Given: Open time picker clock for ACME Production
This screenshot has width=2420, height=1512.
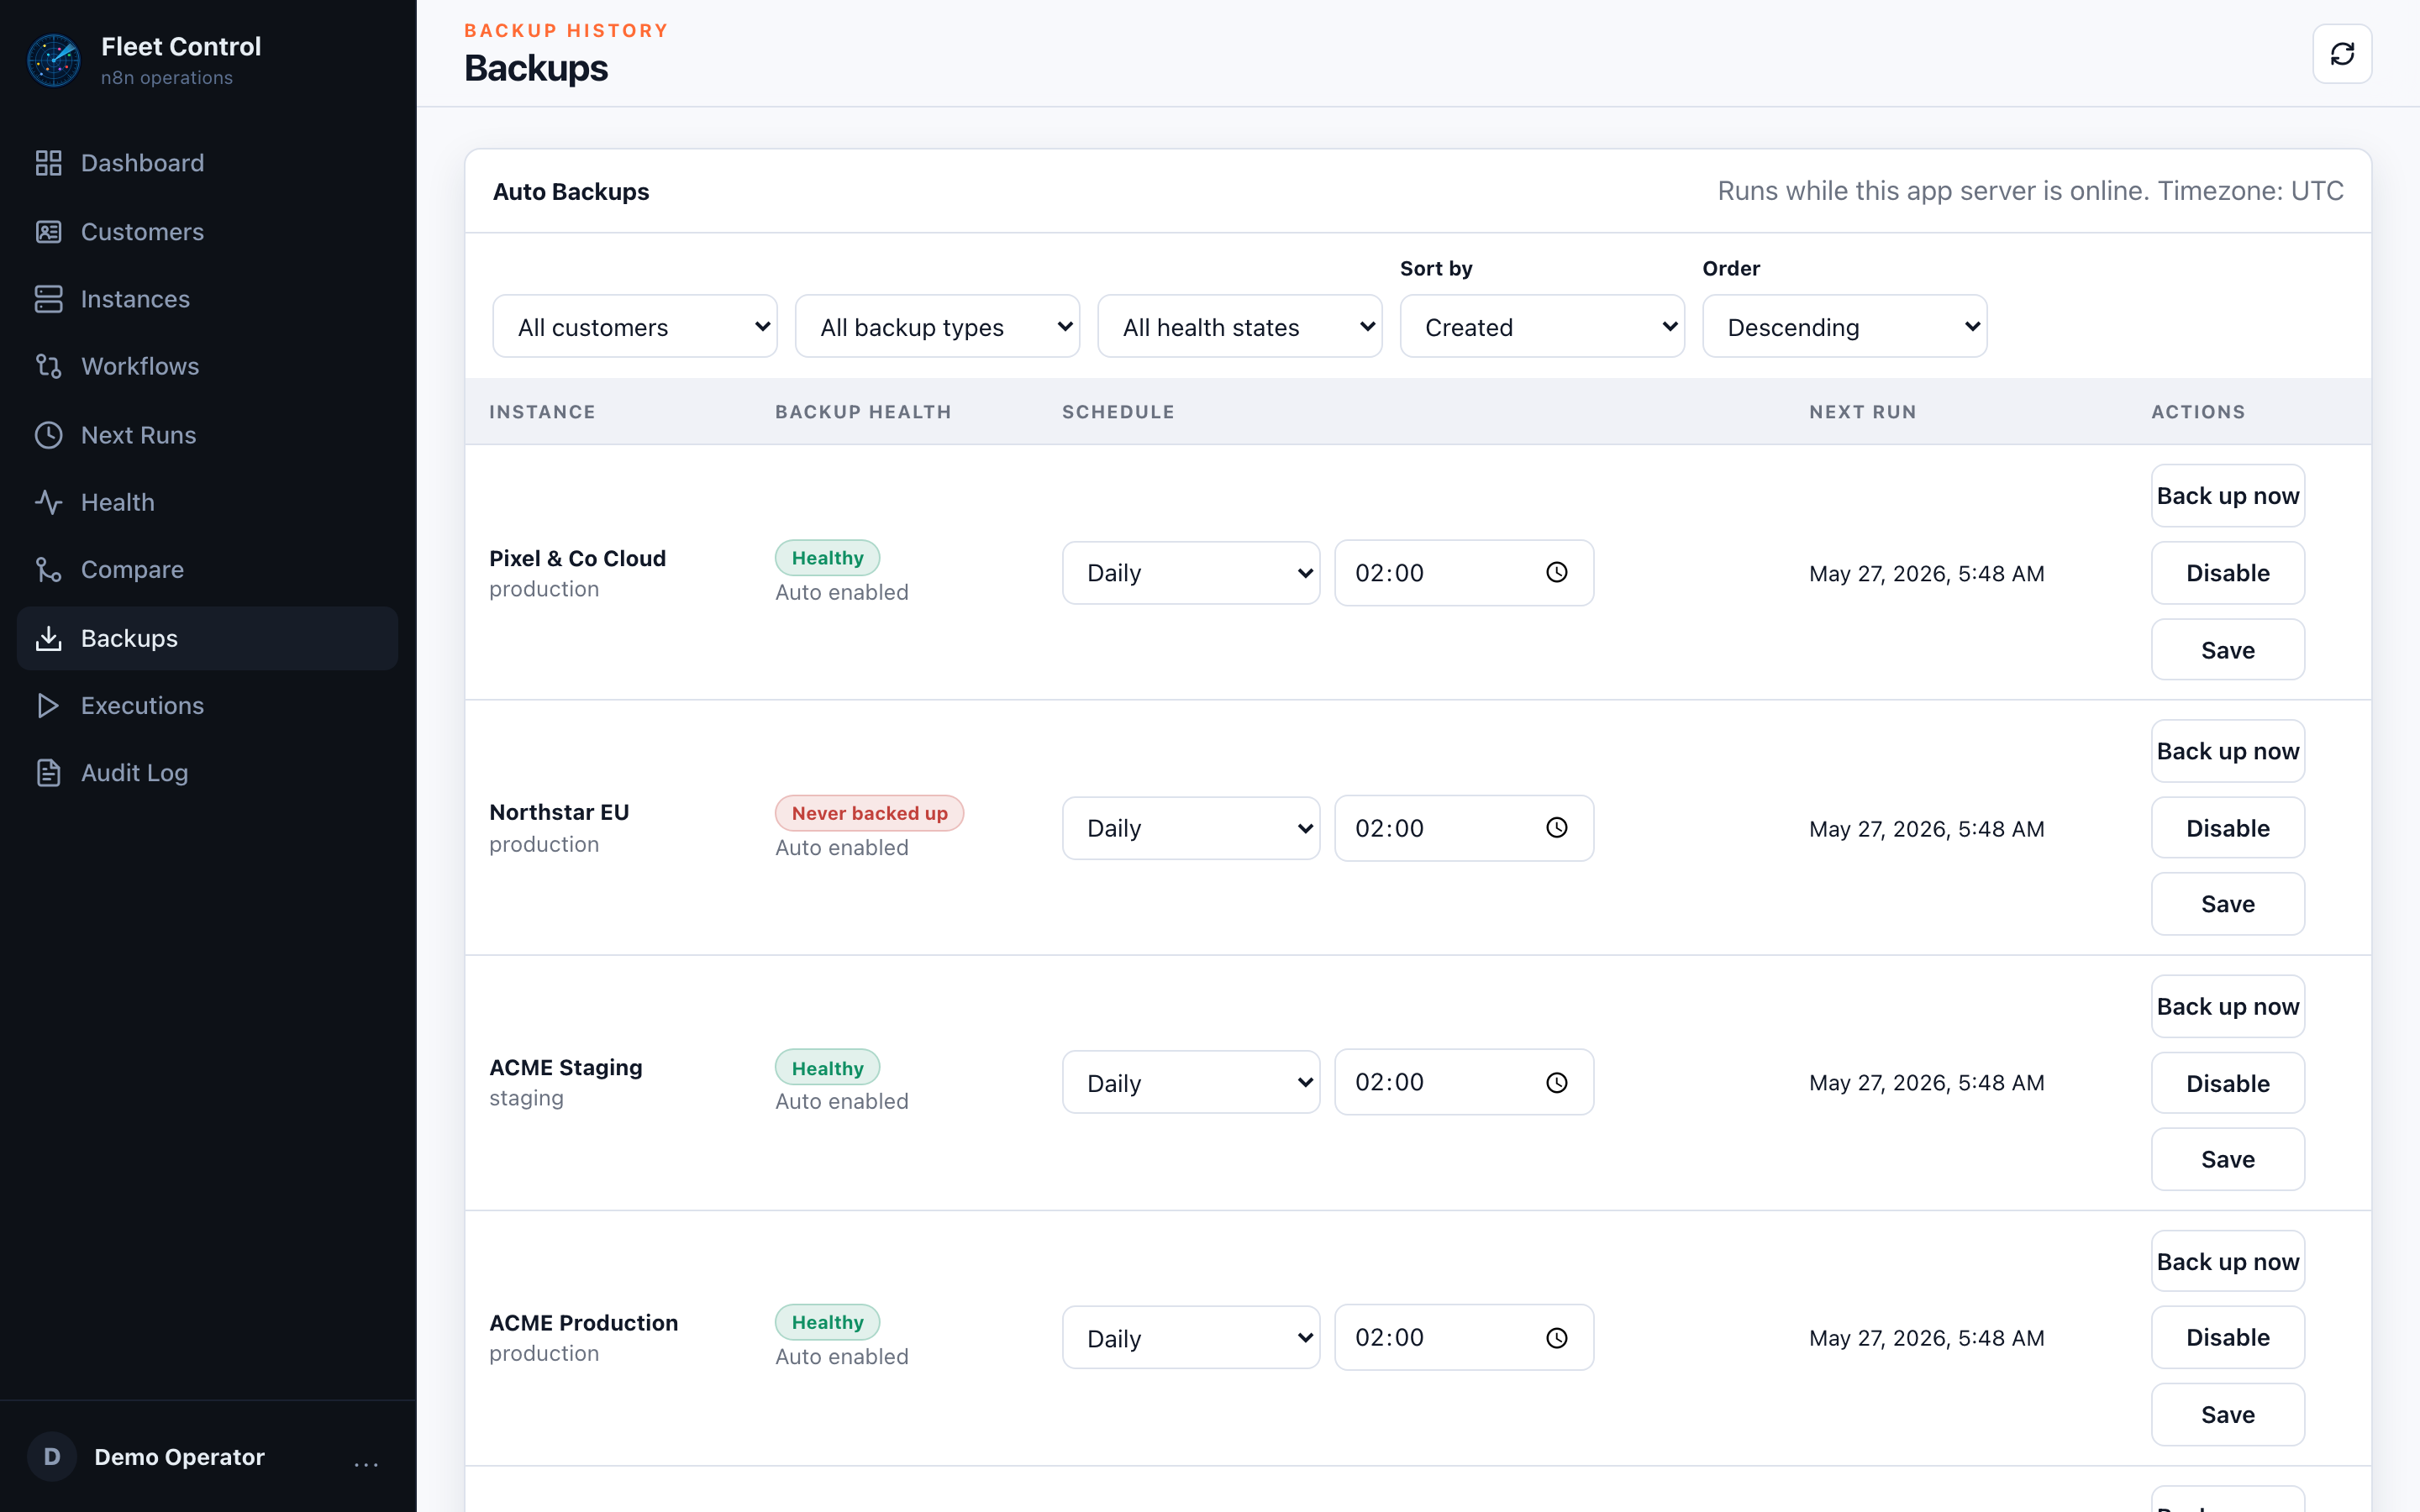Looking at the screenshot, I should click(x=1557, y=1338).
